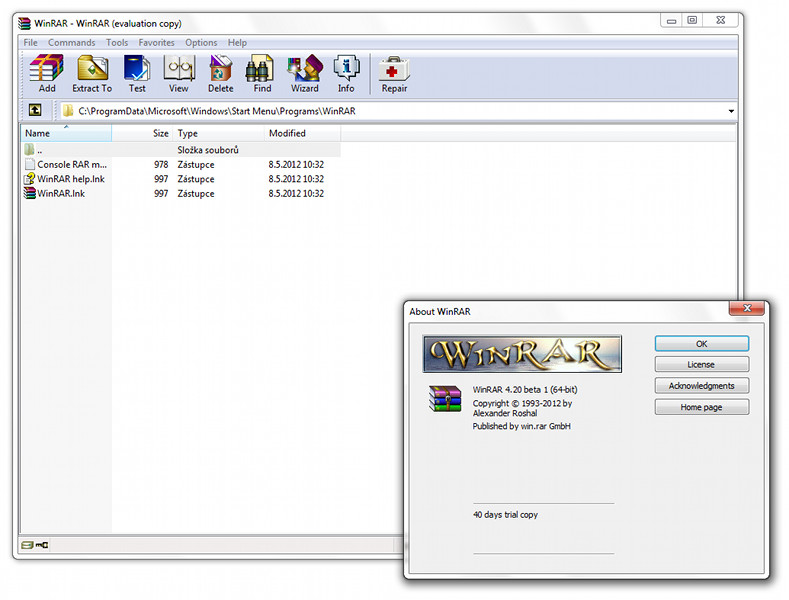Click the size value 978
The image size is (789, 600).
click(161, 165)
